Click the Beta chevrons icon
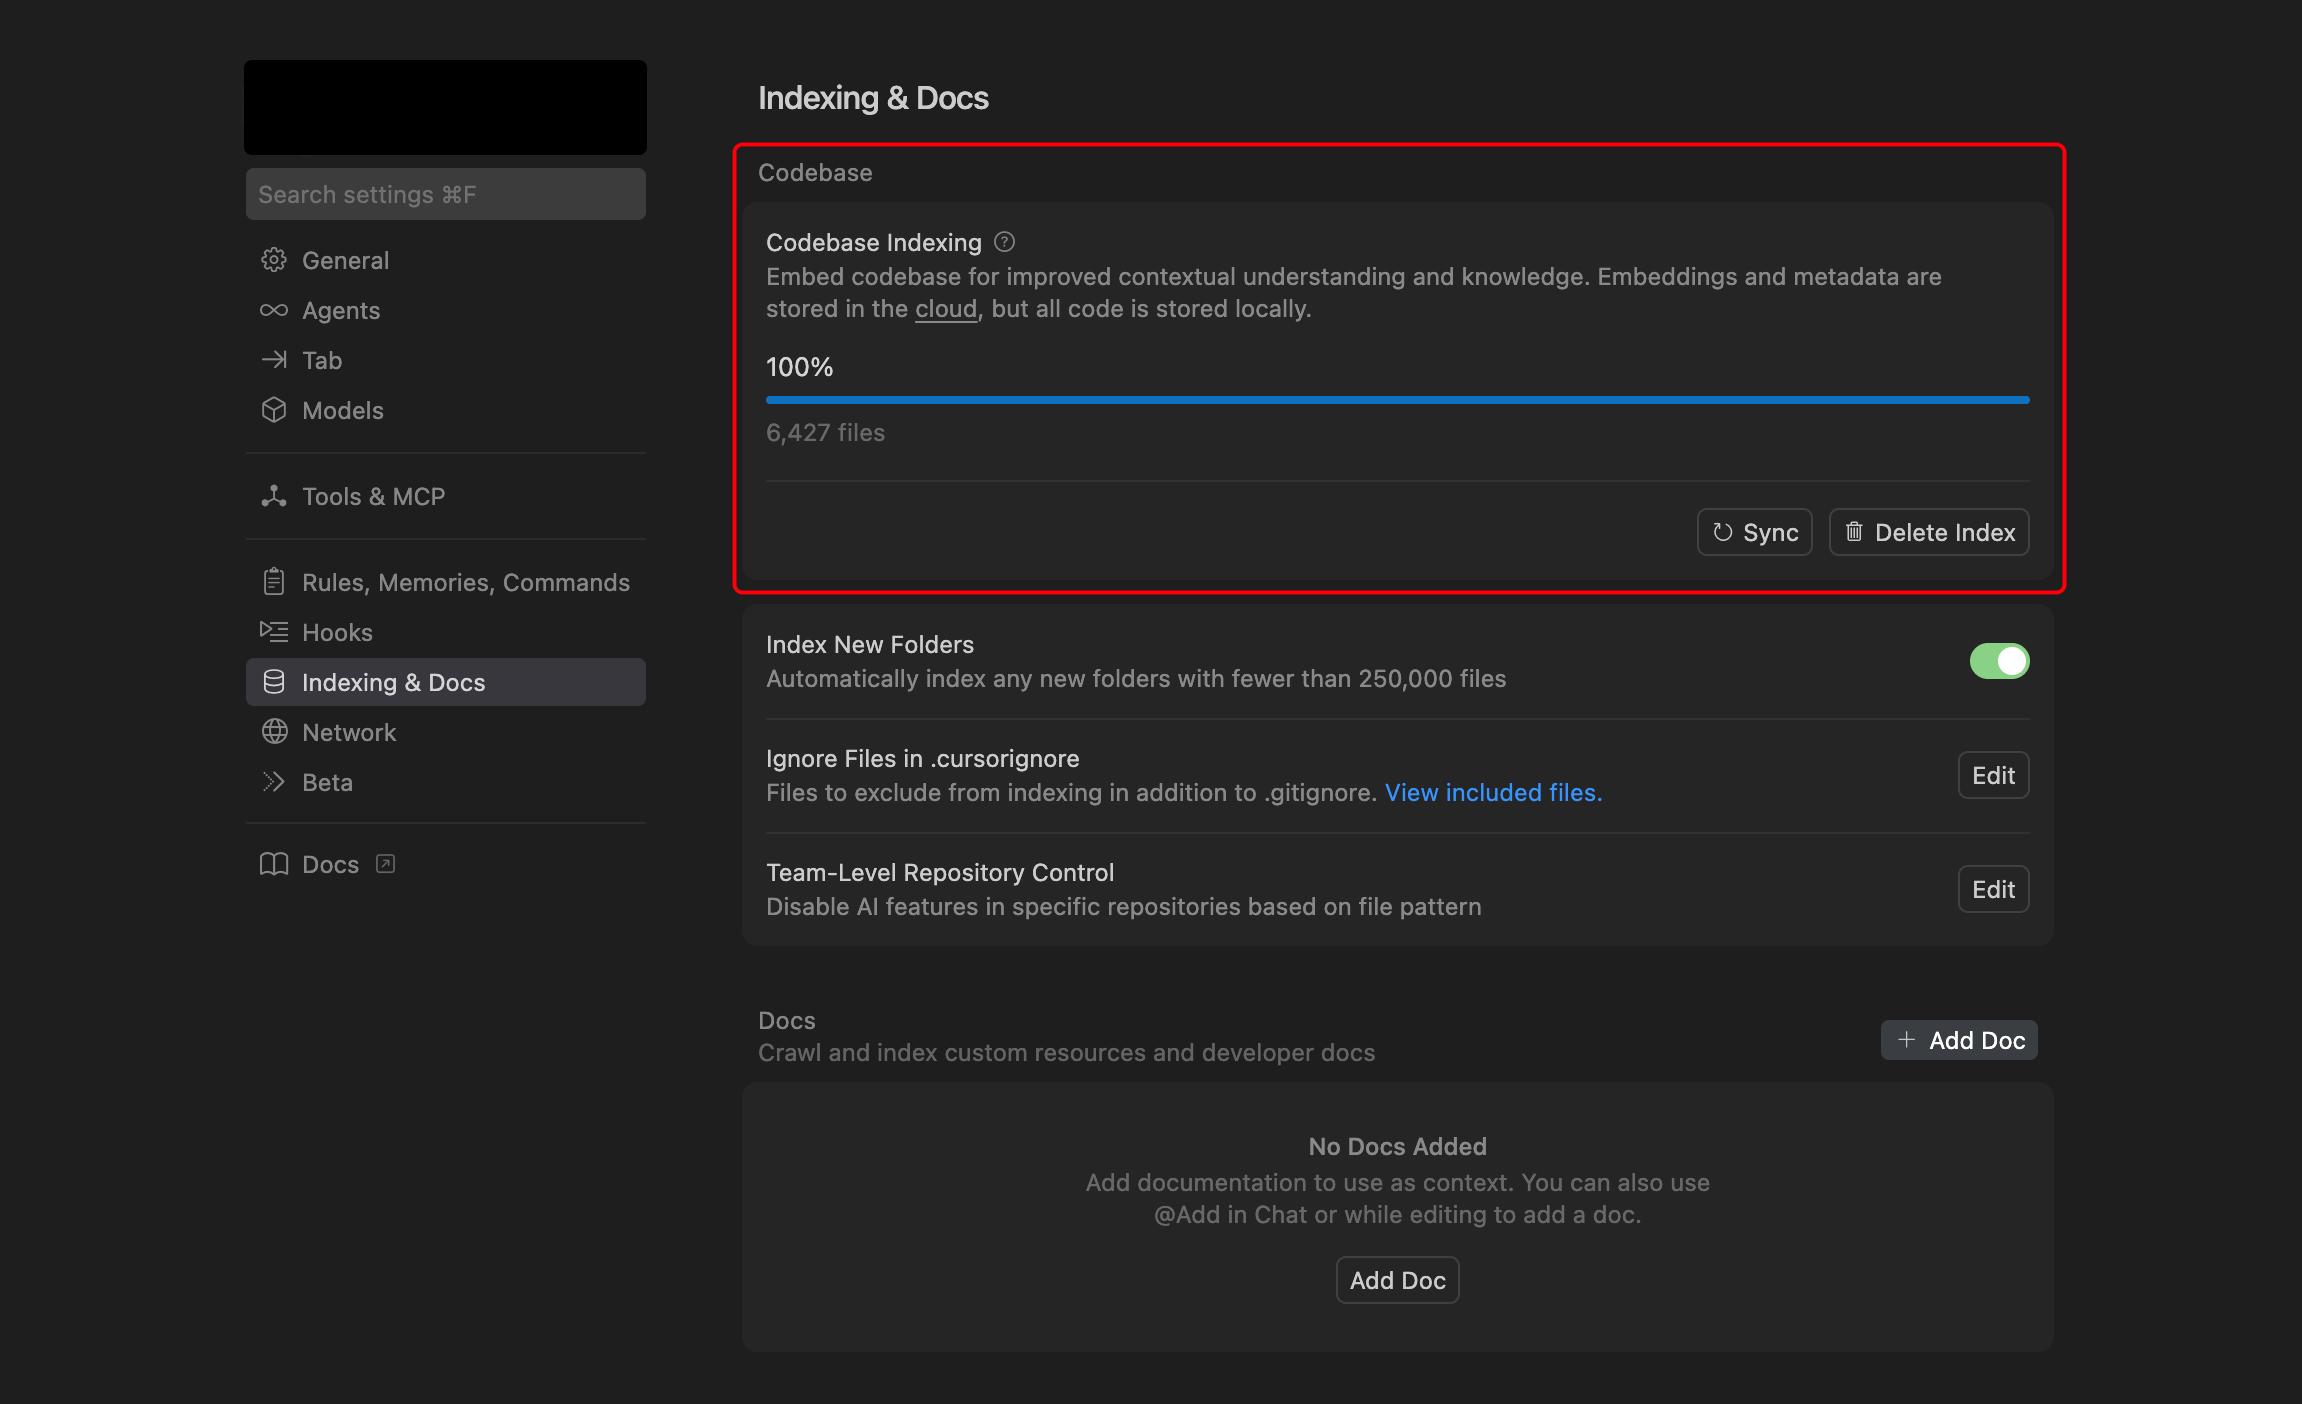 (x=273, y=781)
